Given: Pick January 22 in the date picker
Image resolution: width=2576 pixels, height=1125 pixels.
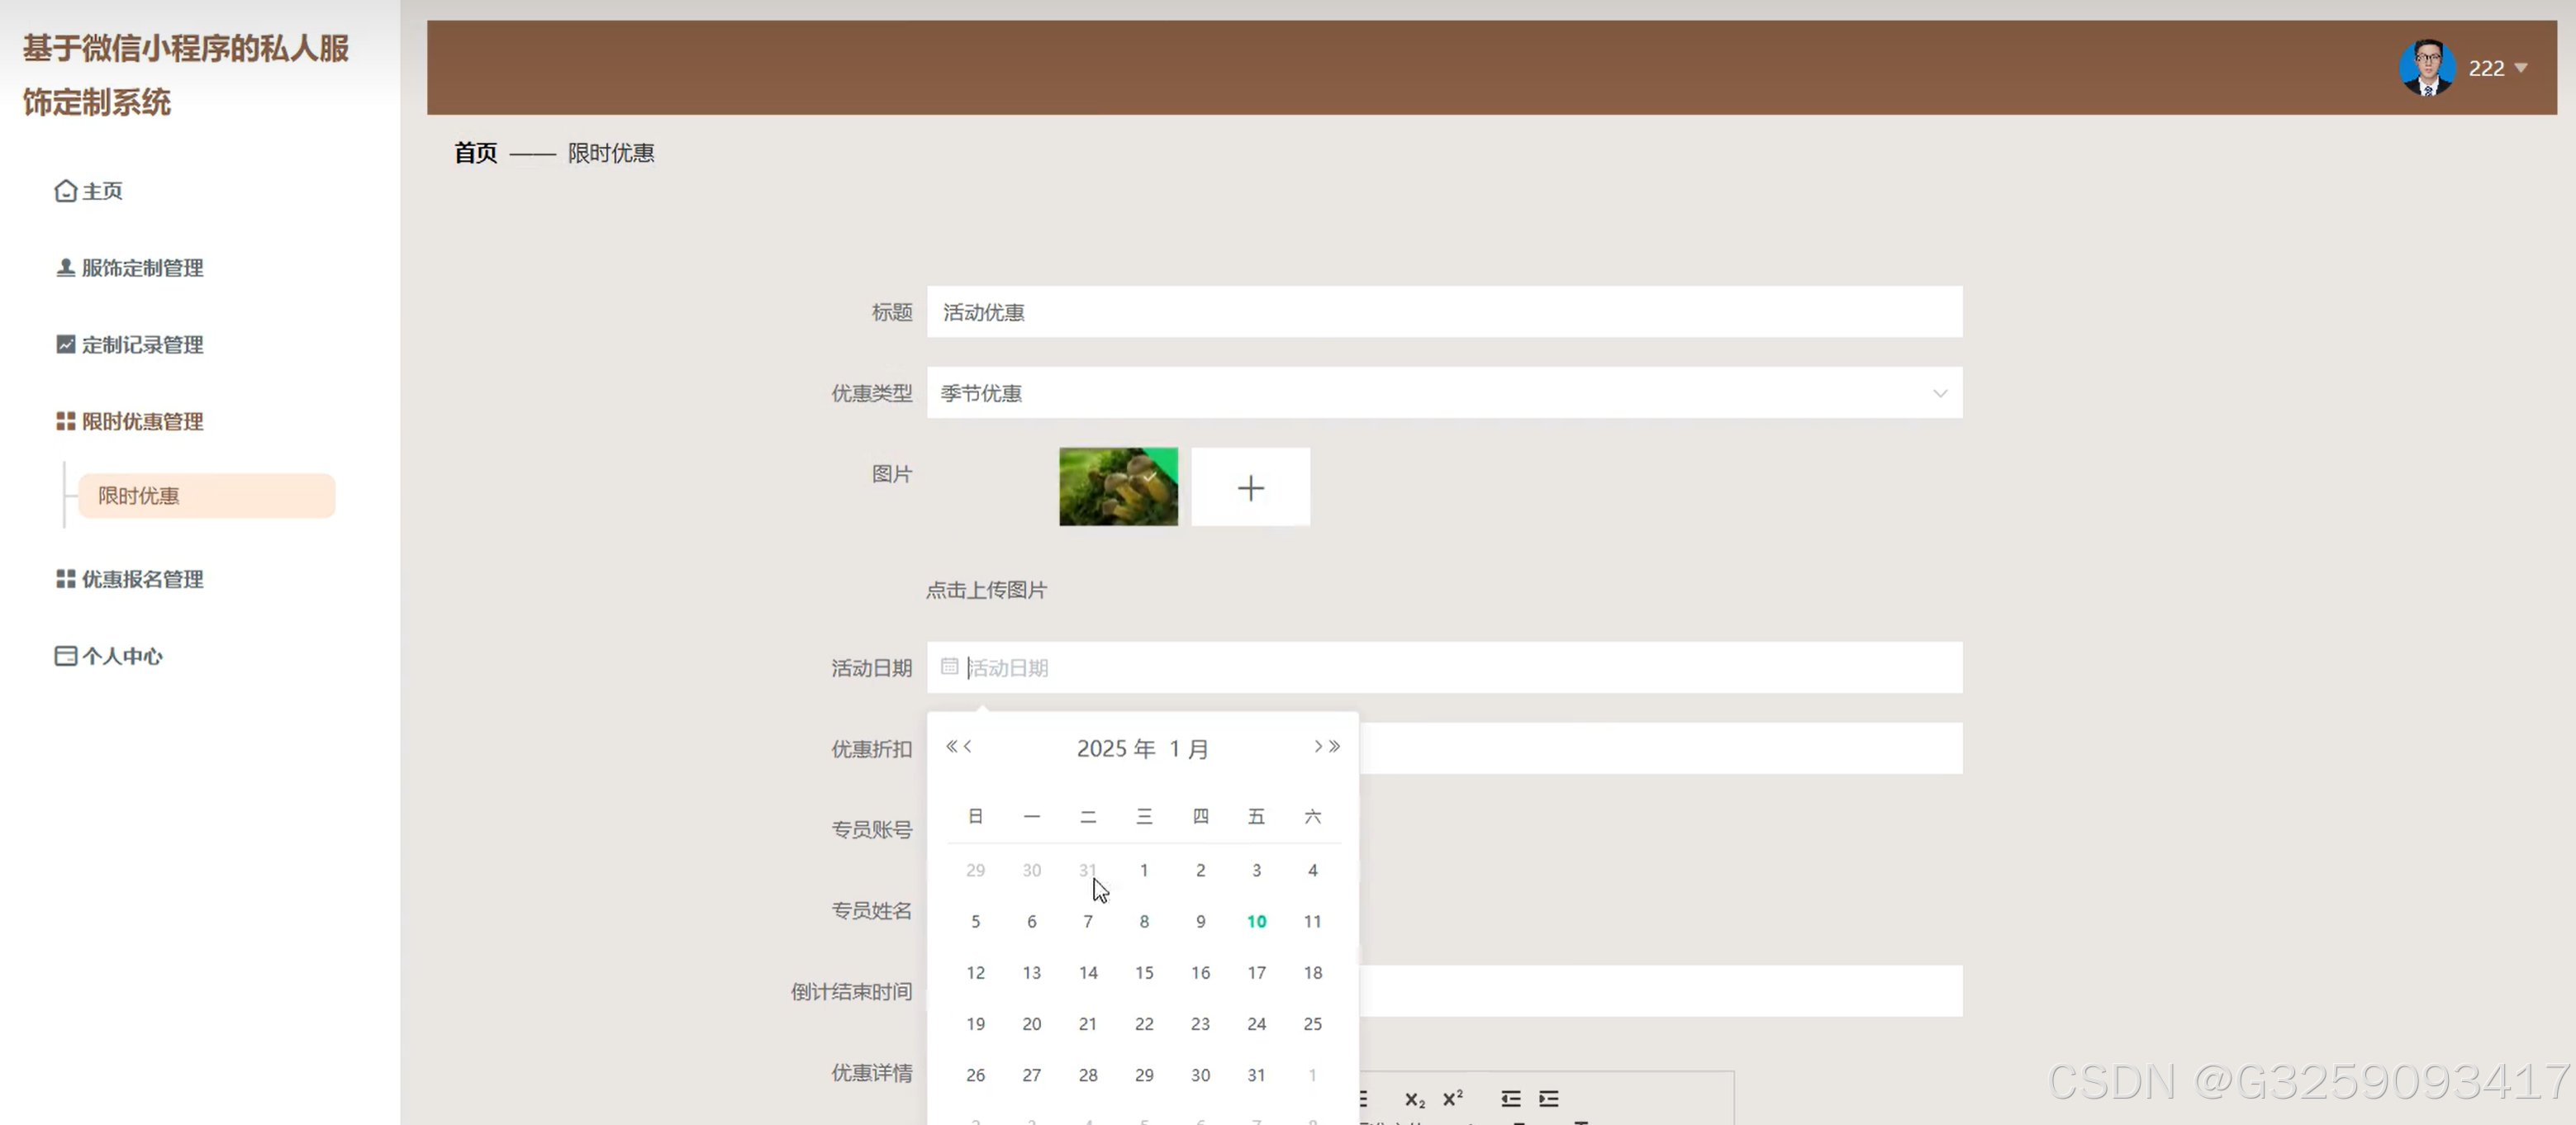Looking at the screenshot, I should click(1144, 1024).
